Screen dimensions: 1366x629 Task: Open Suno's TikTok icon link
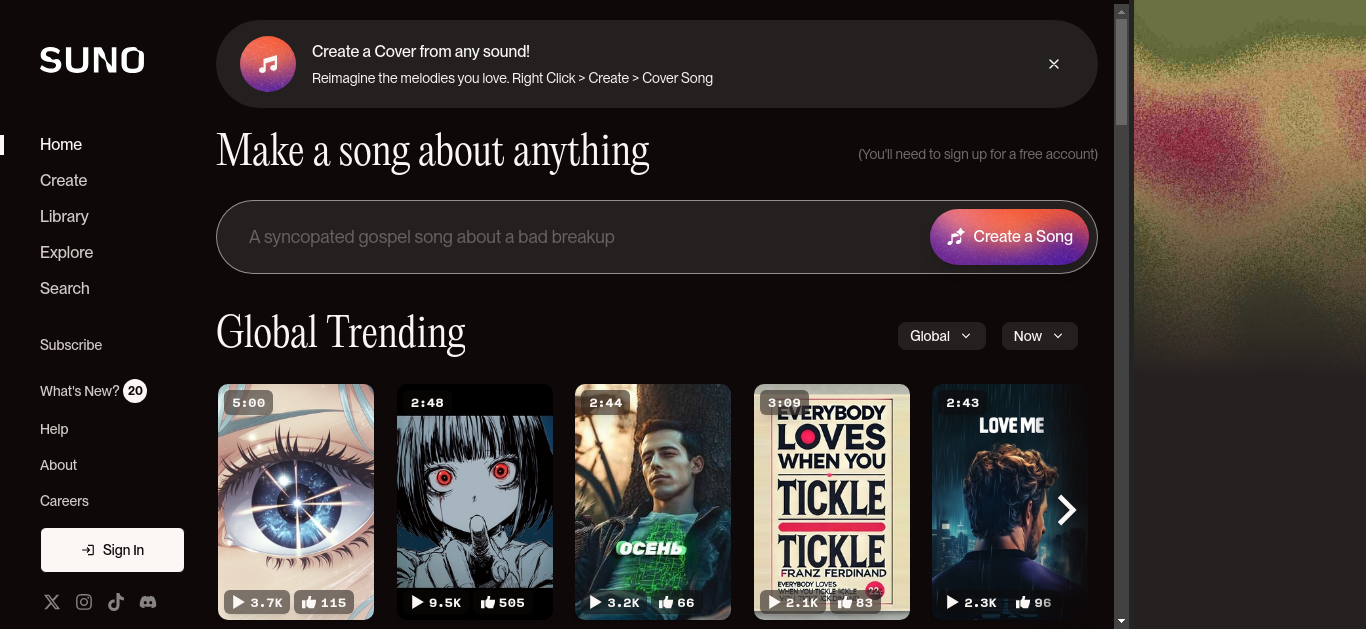[116, 602]
